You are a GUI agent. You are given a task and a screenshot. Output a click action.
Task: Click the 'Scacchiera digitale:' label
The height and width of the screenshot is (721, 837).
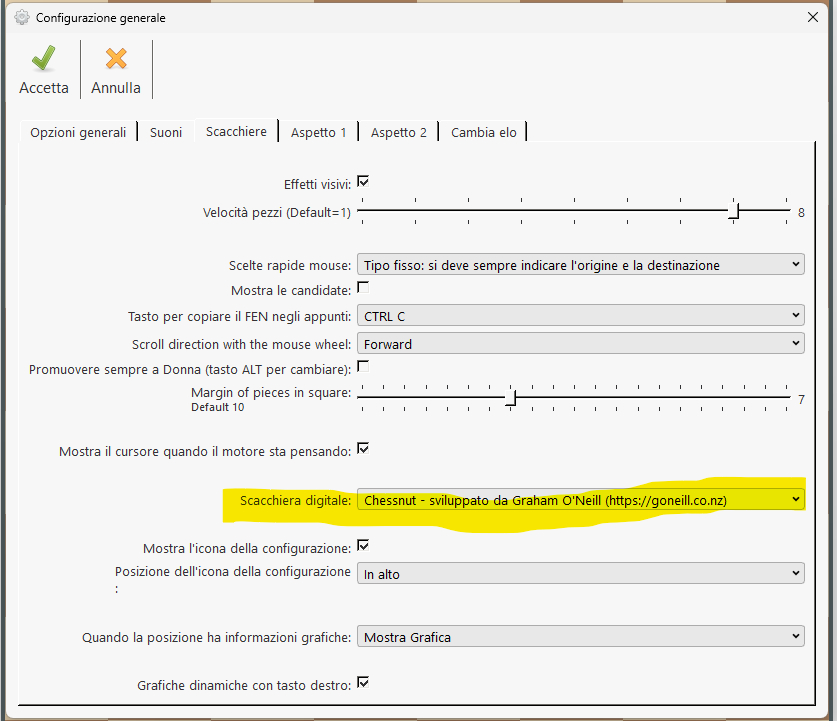pos(295,501)
